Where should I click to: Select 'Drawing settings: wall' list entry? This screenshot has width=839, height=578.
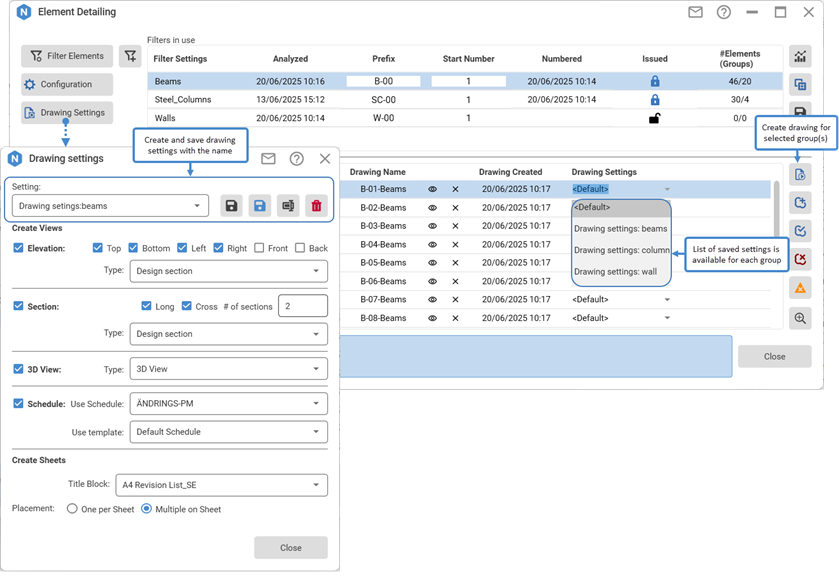tap(615, 272)
